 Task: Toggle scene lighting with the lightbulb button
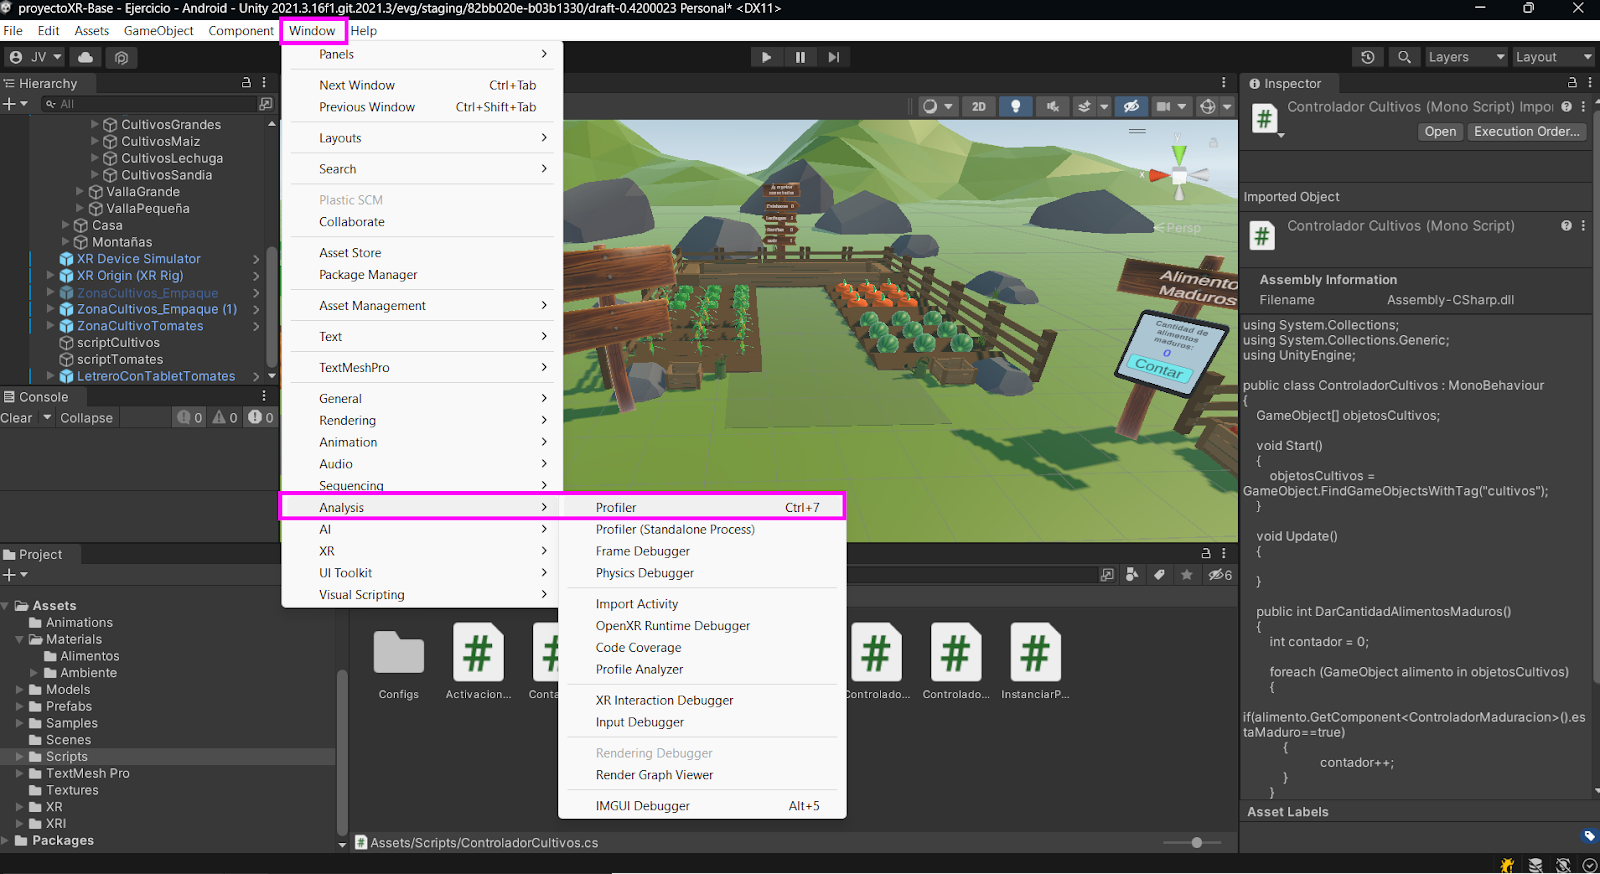click(1015, 106)
